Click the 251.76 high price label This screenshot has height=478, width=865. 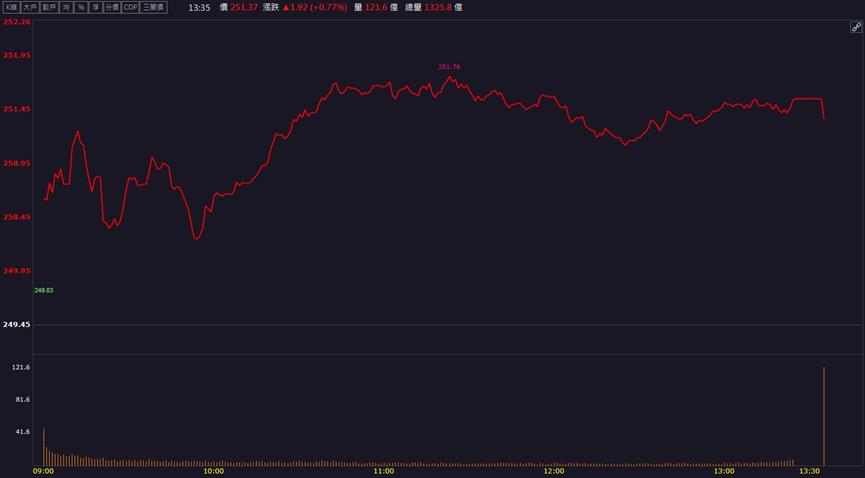449,67
